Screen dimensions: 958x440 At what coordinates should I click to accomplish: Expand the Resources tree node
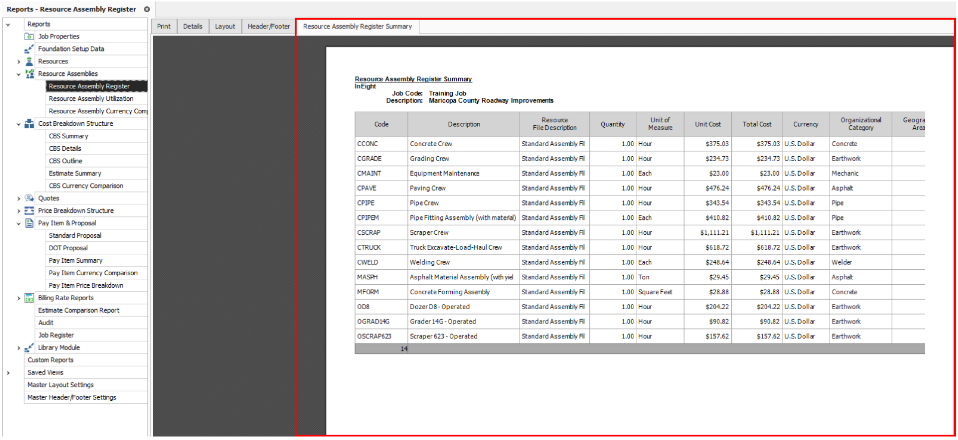tap(18, 62)
